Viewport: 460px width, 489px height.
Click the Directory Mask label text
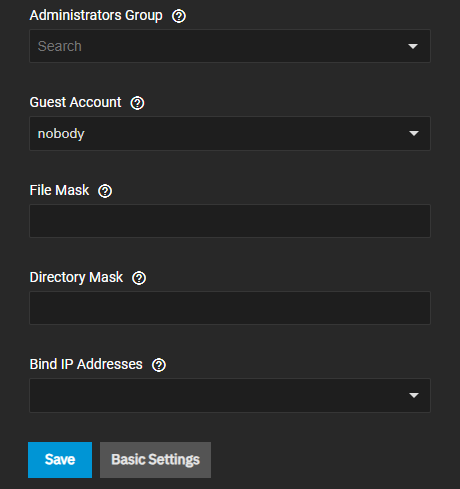(76, 277)
